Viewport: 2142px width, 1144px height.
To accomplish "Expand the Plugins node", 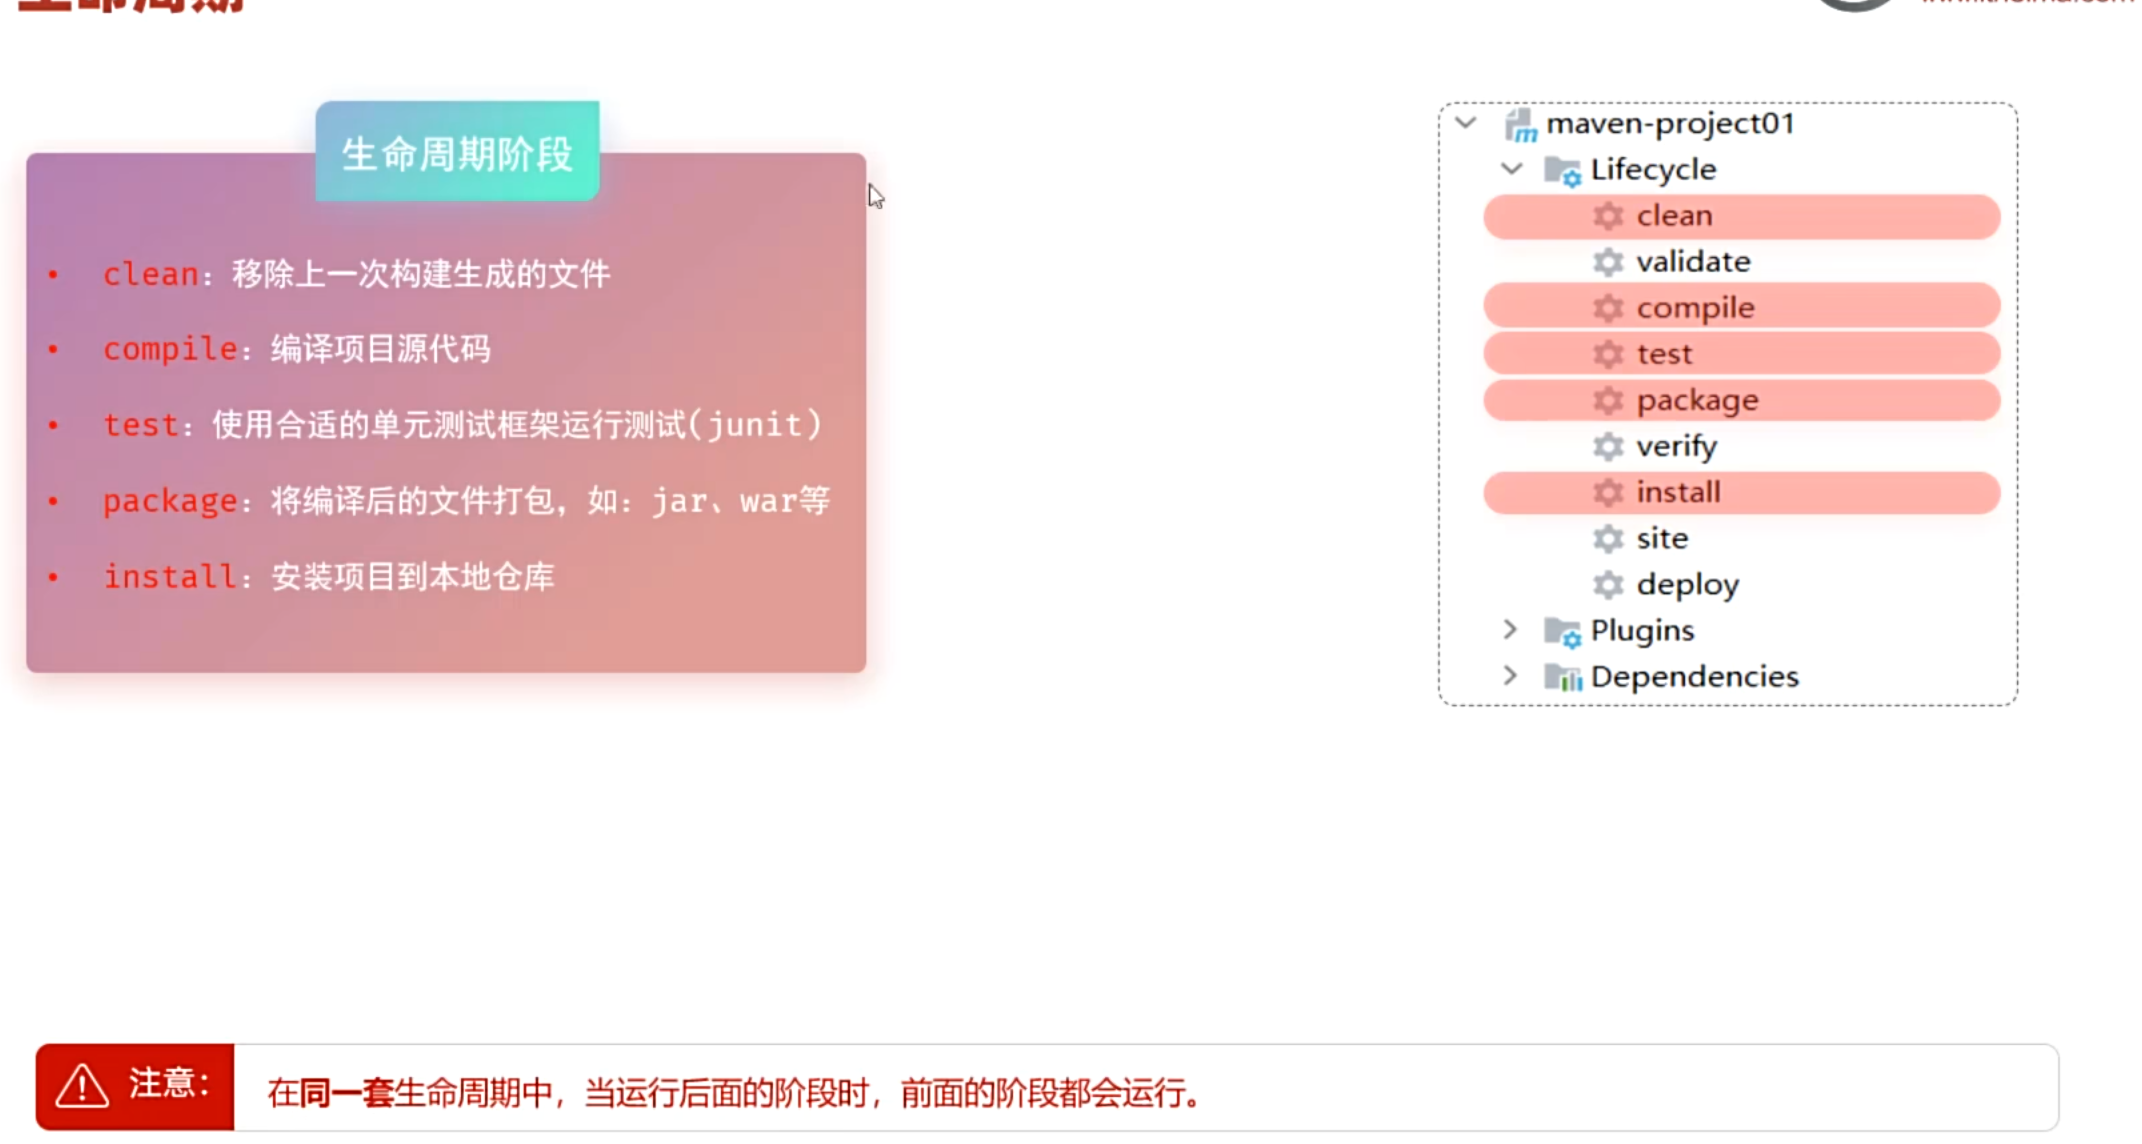I will pos(1510,630).
